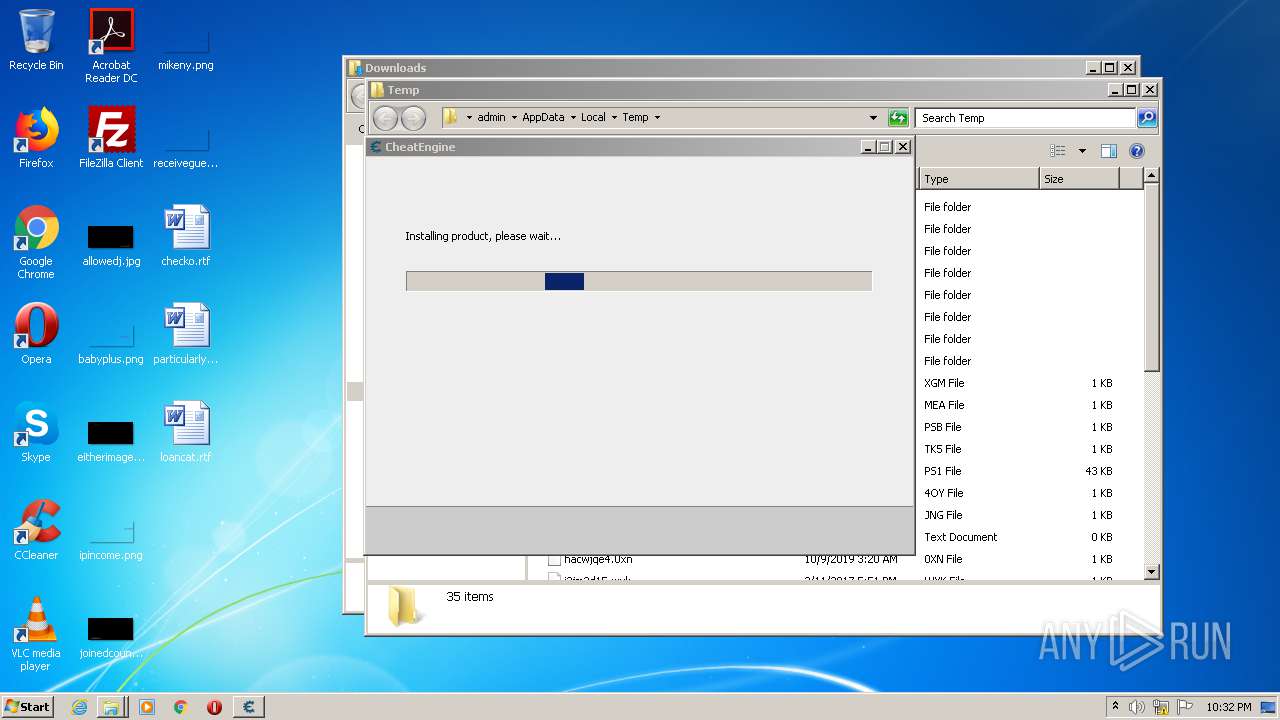1280x720 pixels.
Task: Open checko.rtf document on desktop
Action: pyautogui.click(x=186, y=236)
